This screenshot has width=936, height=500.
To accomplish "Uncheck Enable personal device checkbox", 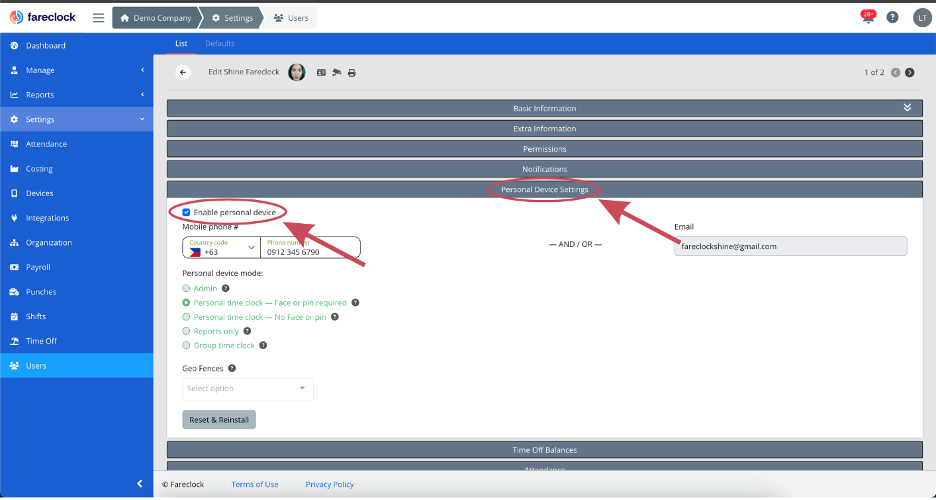I will [x=187, y=212].
